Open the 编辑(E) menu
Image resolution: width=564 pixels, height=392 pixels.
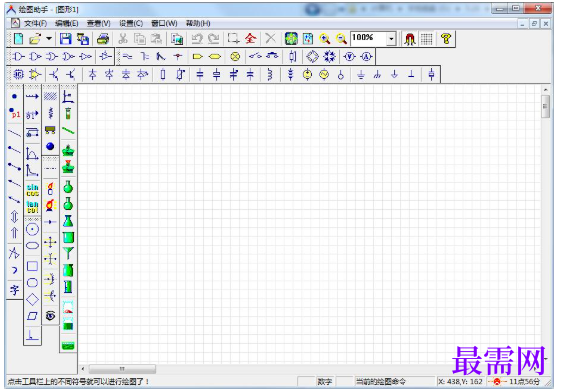67,23
